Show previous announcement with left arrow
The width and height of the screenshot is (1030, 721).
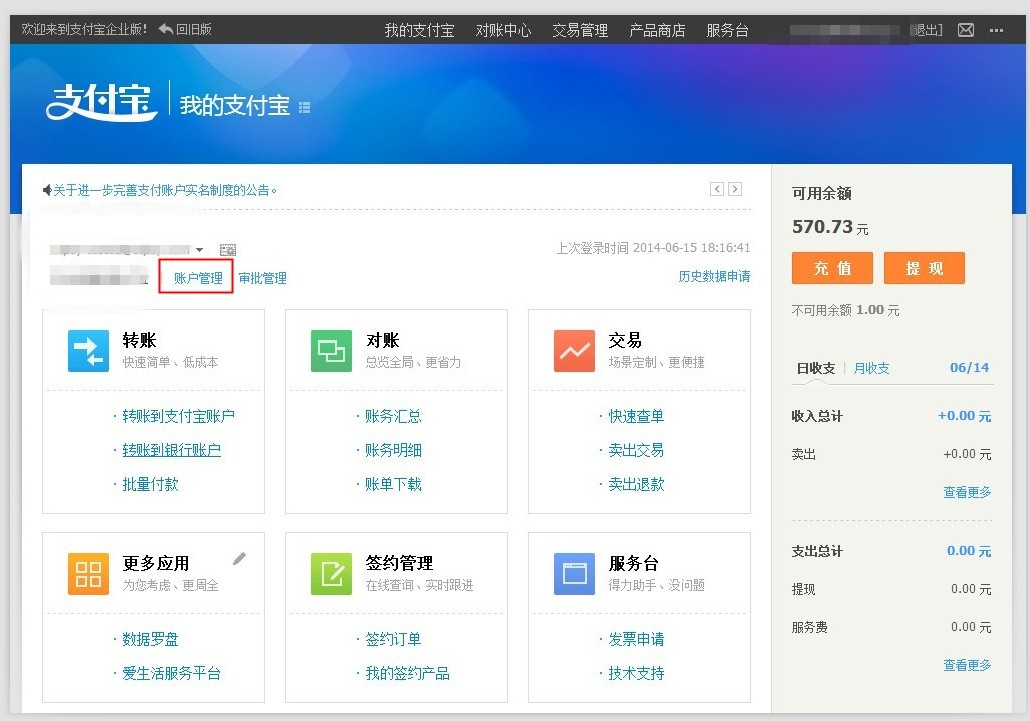(717, 189)
